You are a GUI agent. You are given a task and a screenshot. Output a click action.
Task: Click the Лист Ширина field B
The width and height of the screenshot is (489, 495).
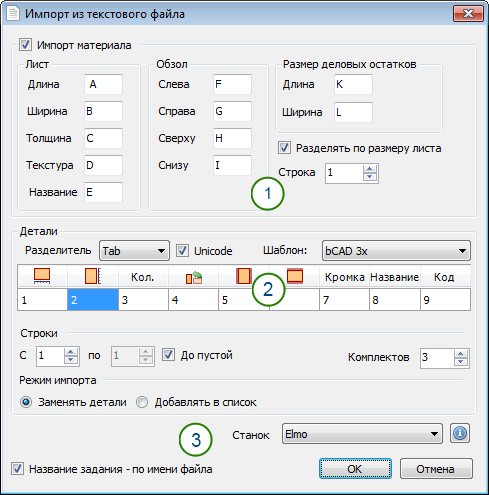pyautogui.click(x=103, y=111)
